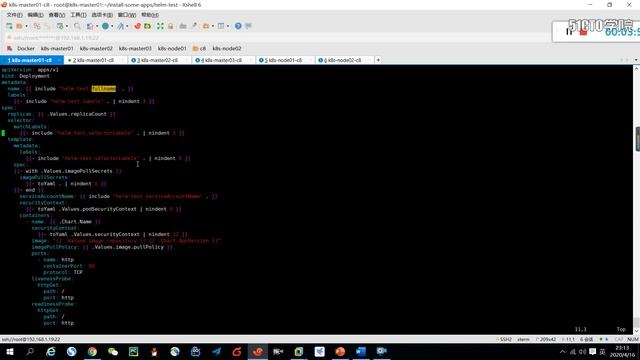The width and height of the screenshot is (640, 360).
Task: Toggle full screen mode icon
Action: (x=160, y=26)
